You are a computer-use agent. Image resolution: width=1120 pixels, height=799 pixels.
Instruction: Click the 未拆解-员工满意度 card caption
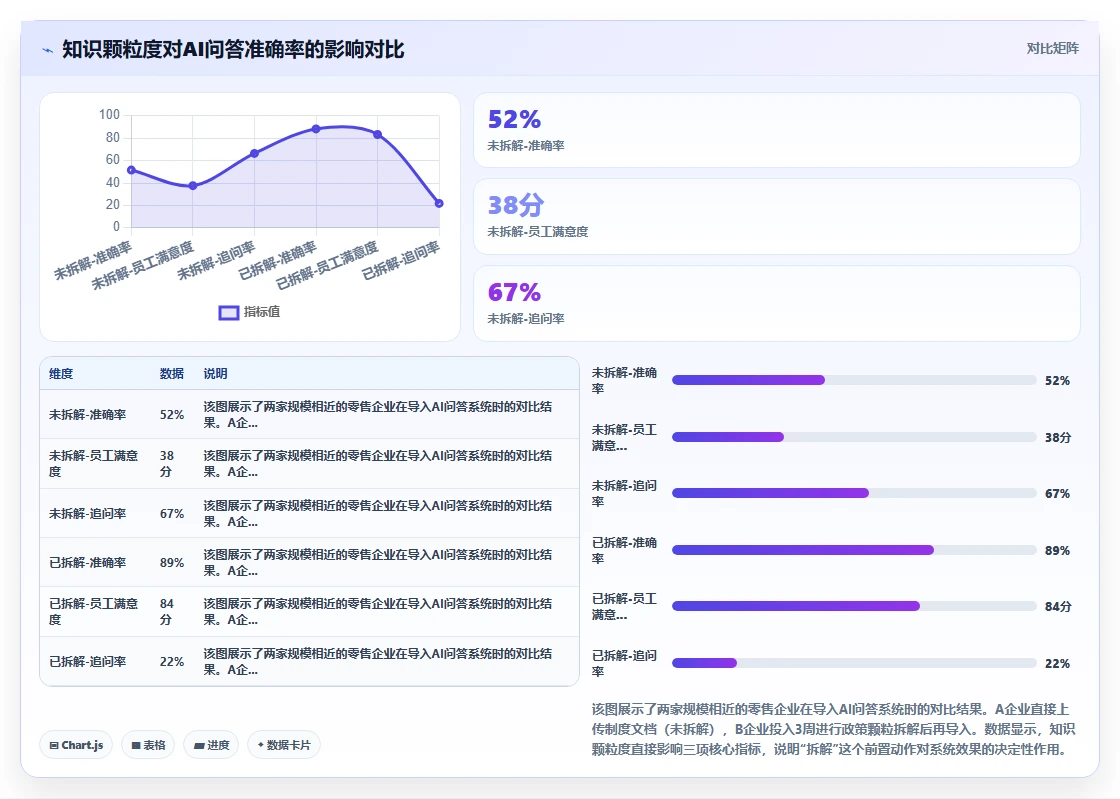(538, 232)
